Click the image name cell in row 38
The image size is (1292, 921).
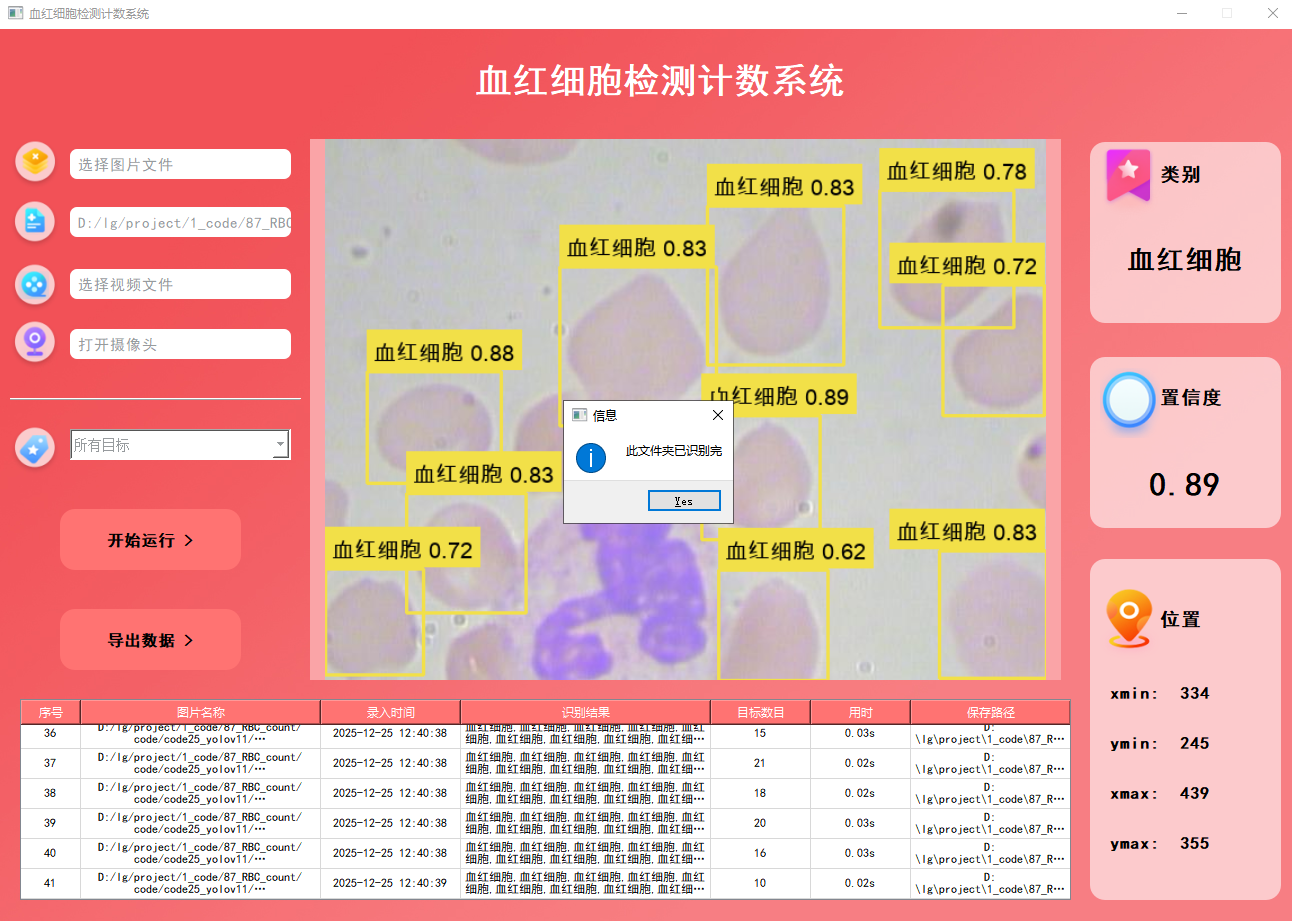click(200, 793)
